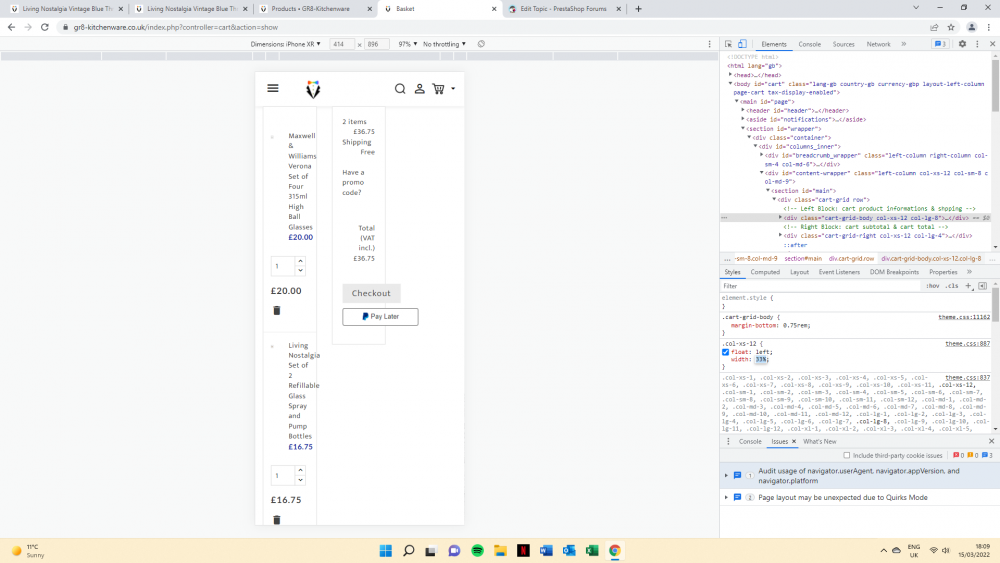The height and width of the screenshot is (563, 1000).
Task: Open the DOM Breakpoints tab
Action: [x=894, y=272]
